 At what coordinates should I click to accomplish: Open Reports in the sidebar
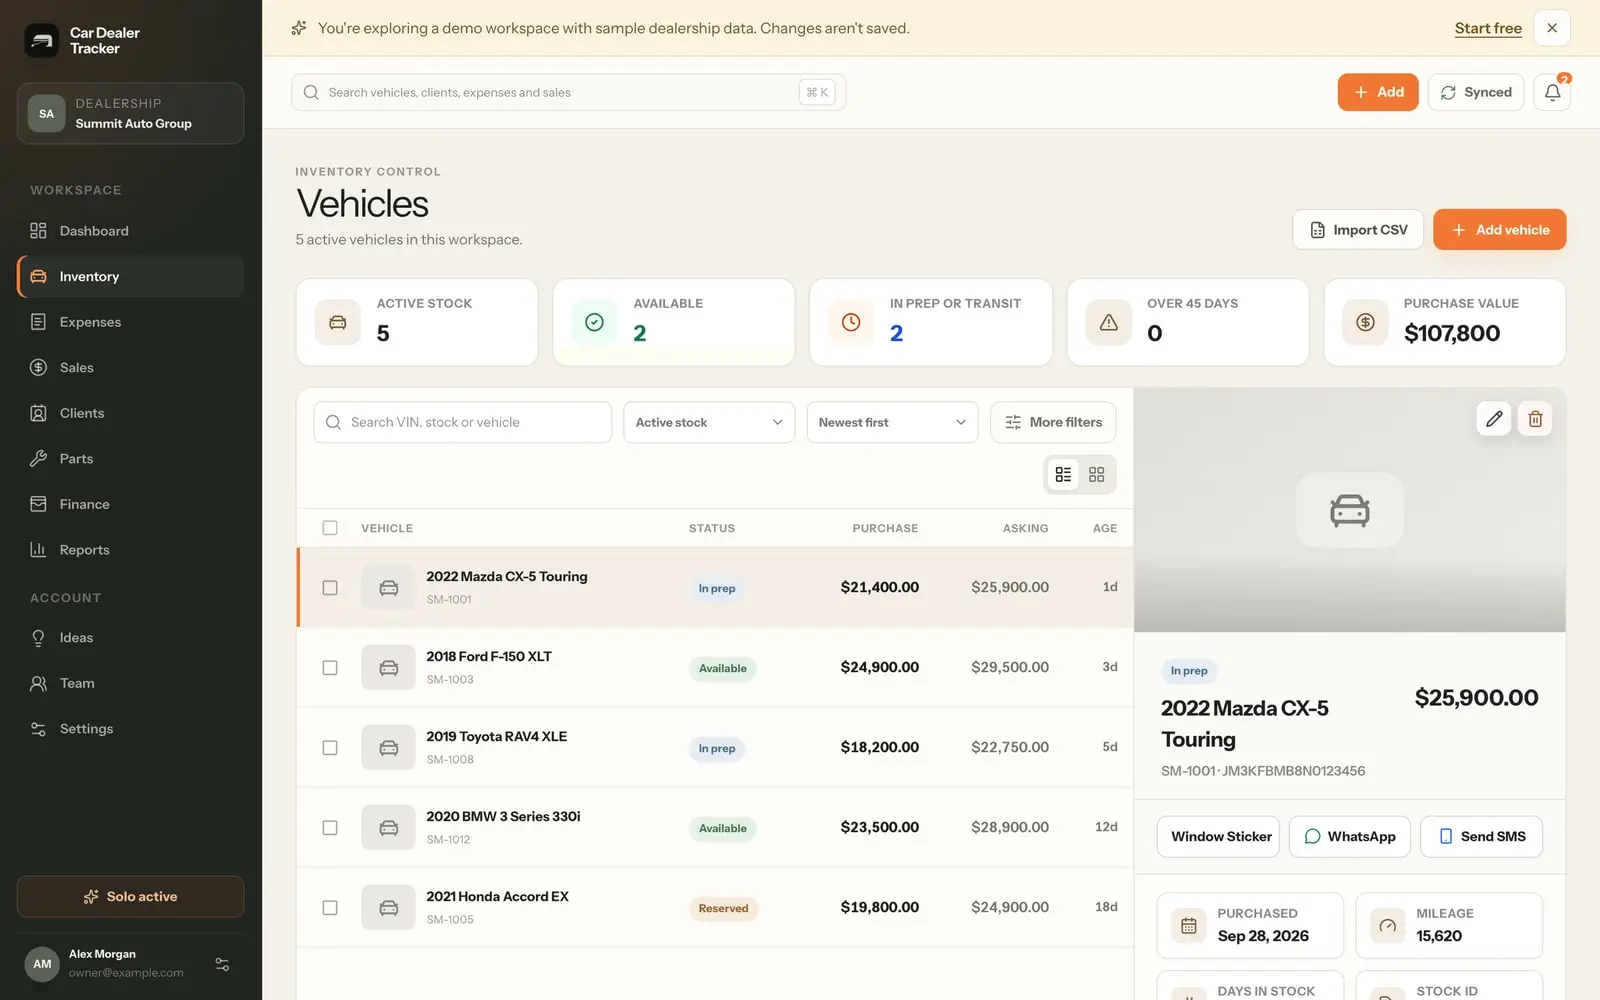coord(130,550)
